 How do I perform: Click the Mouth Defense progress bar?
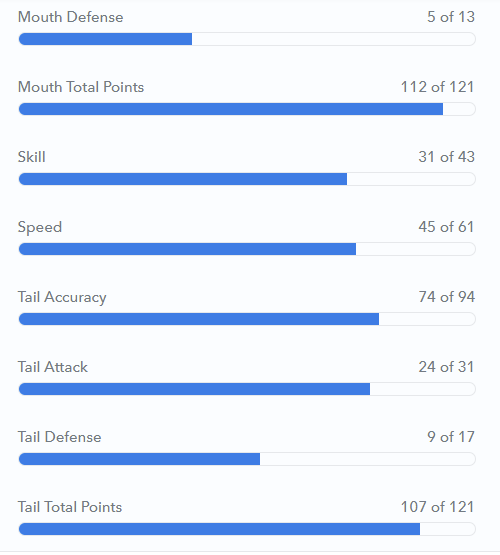(247, 39)
